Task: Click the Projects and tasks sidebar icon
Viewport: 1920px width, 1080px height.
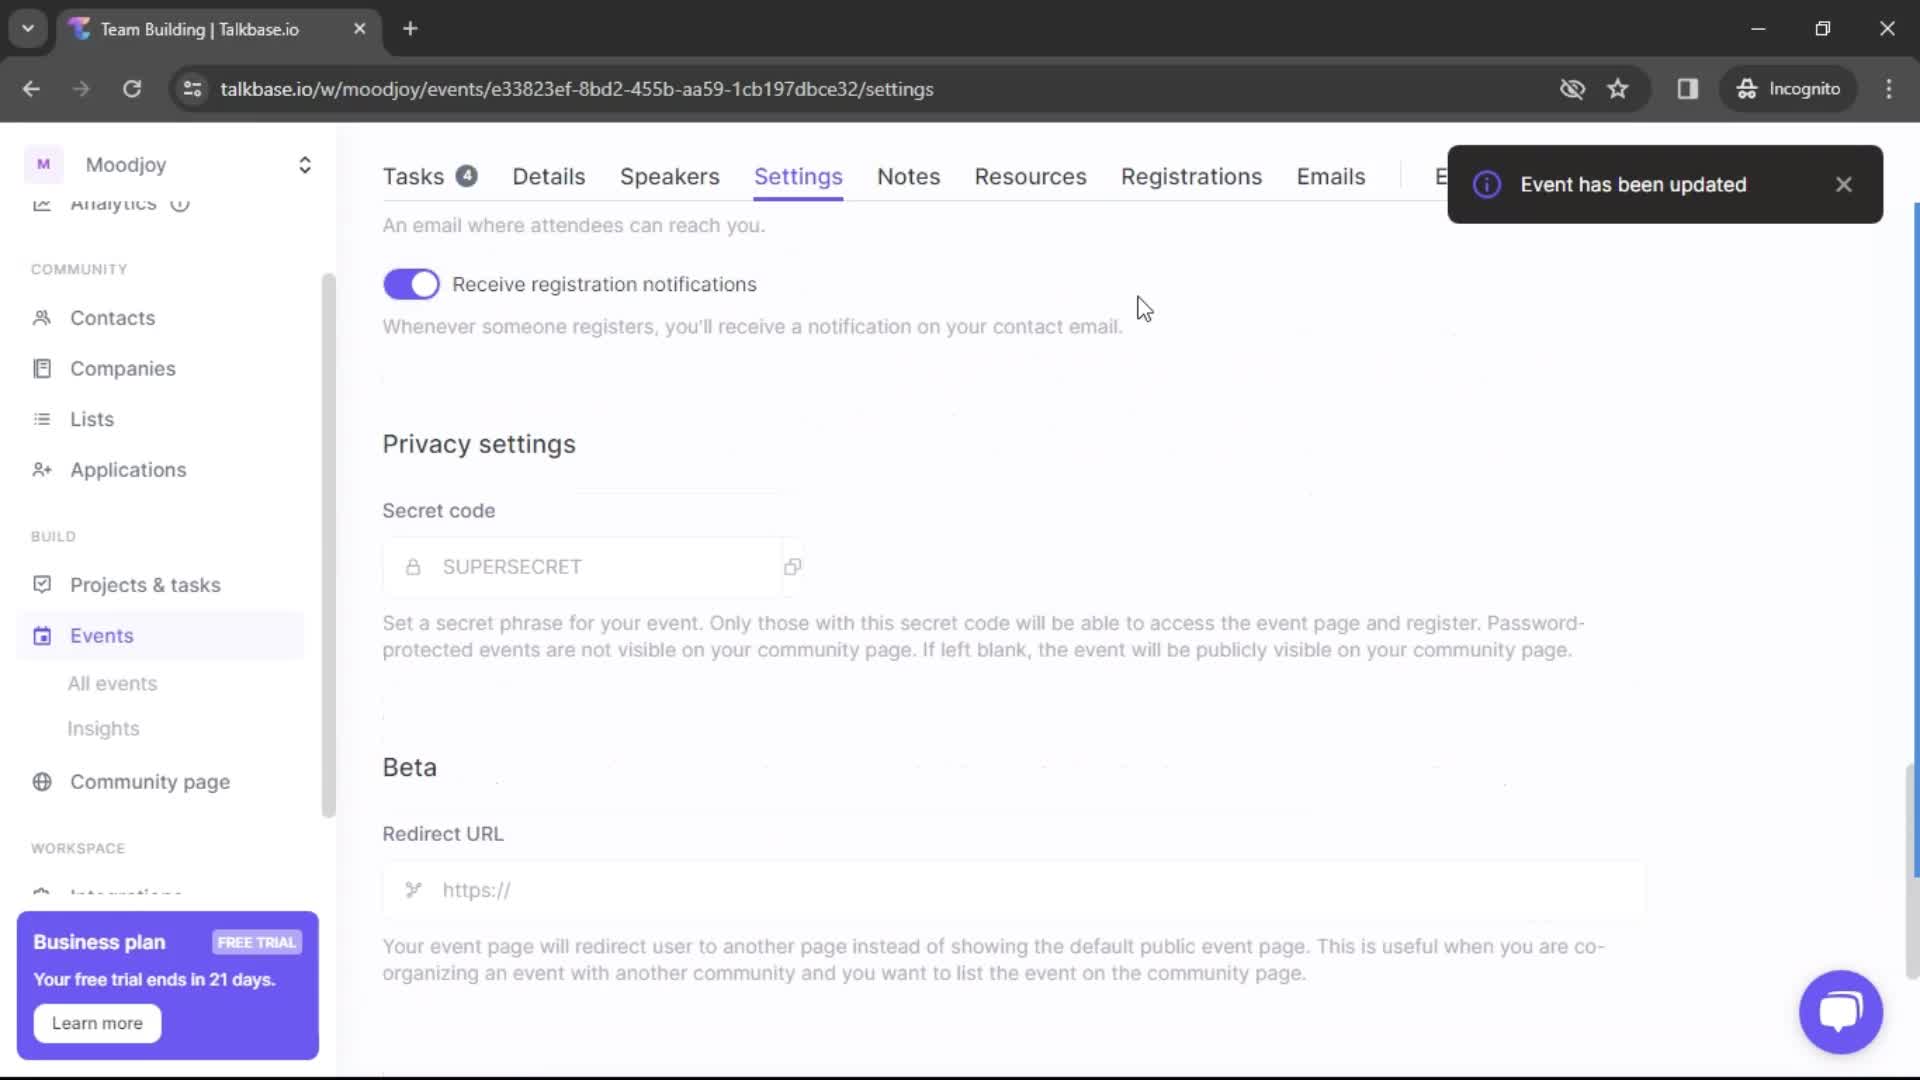Action: coord(42,584)
